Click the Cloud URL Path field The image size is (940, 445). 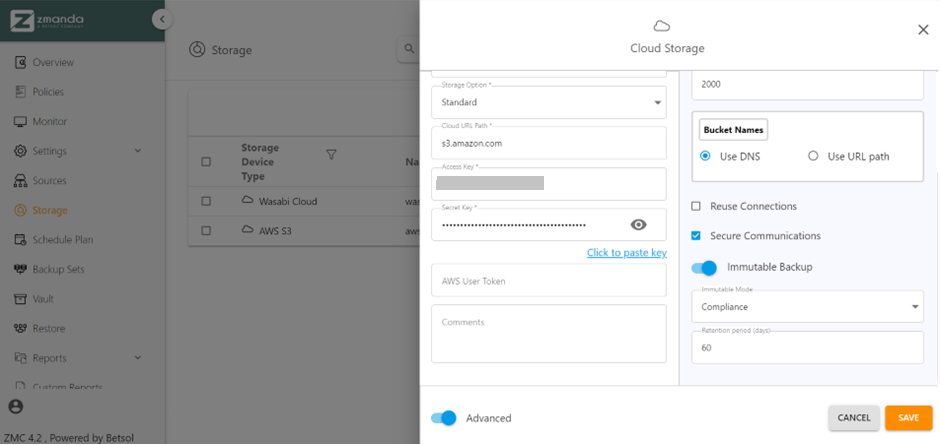(549, 143)
